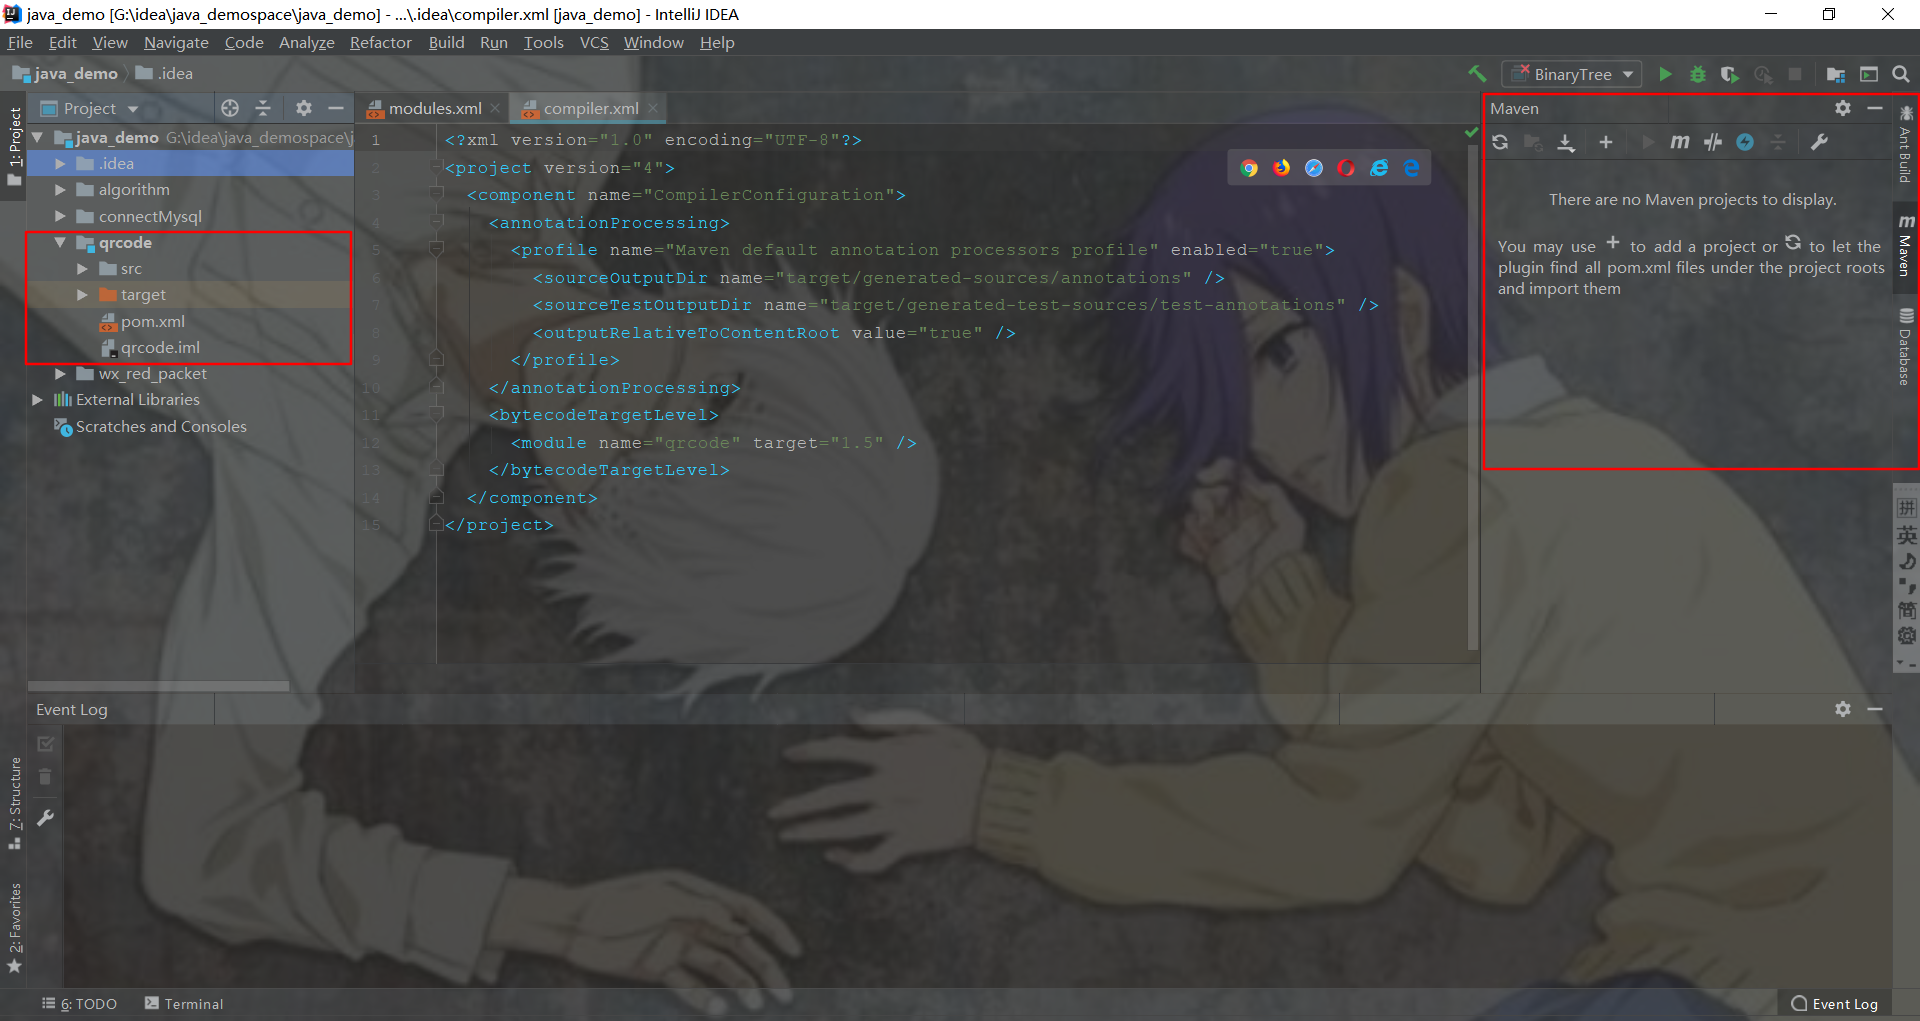The height and width of the screenshot is (1021, 1920).
Task: Collapse the java_demo root node
Action: [38, 137]
